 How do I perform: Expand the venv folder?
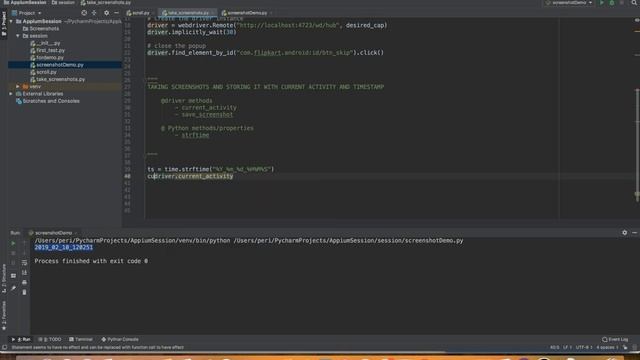pos(18,87)
